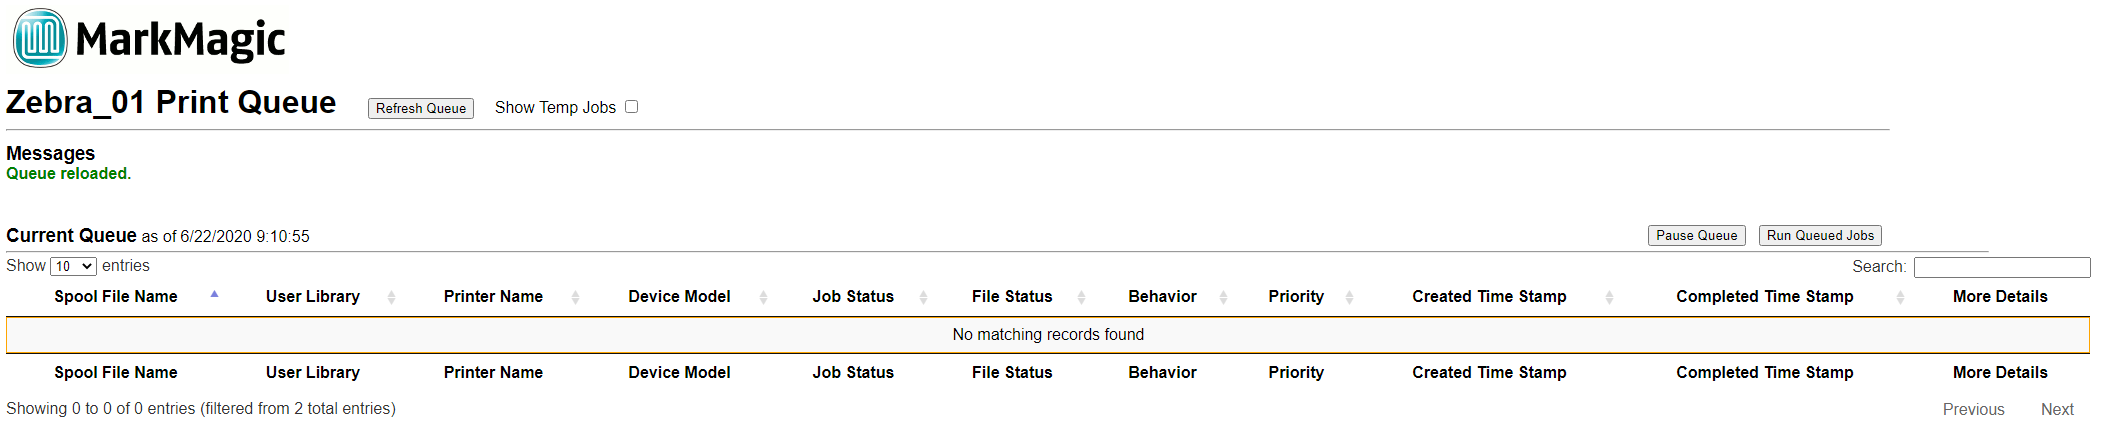Go to the Previous page
2111x444 pixels.
(1974, 409)
